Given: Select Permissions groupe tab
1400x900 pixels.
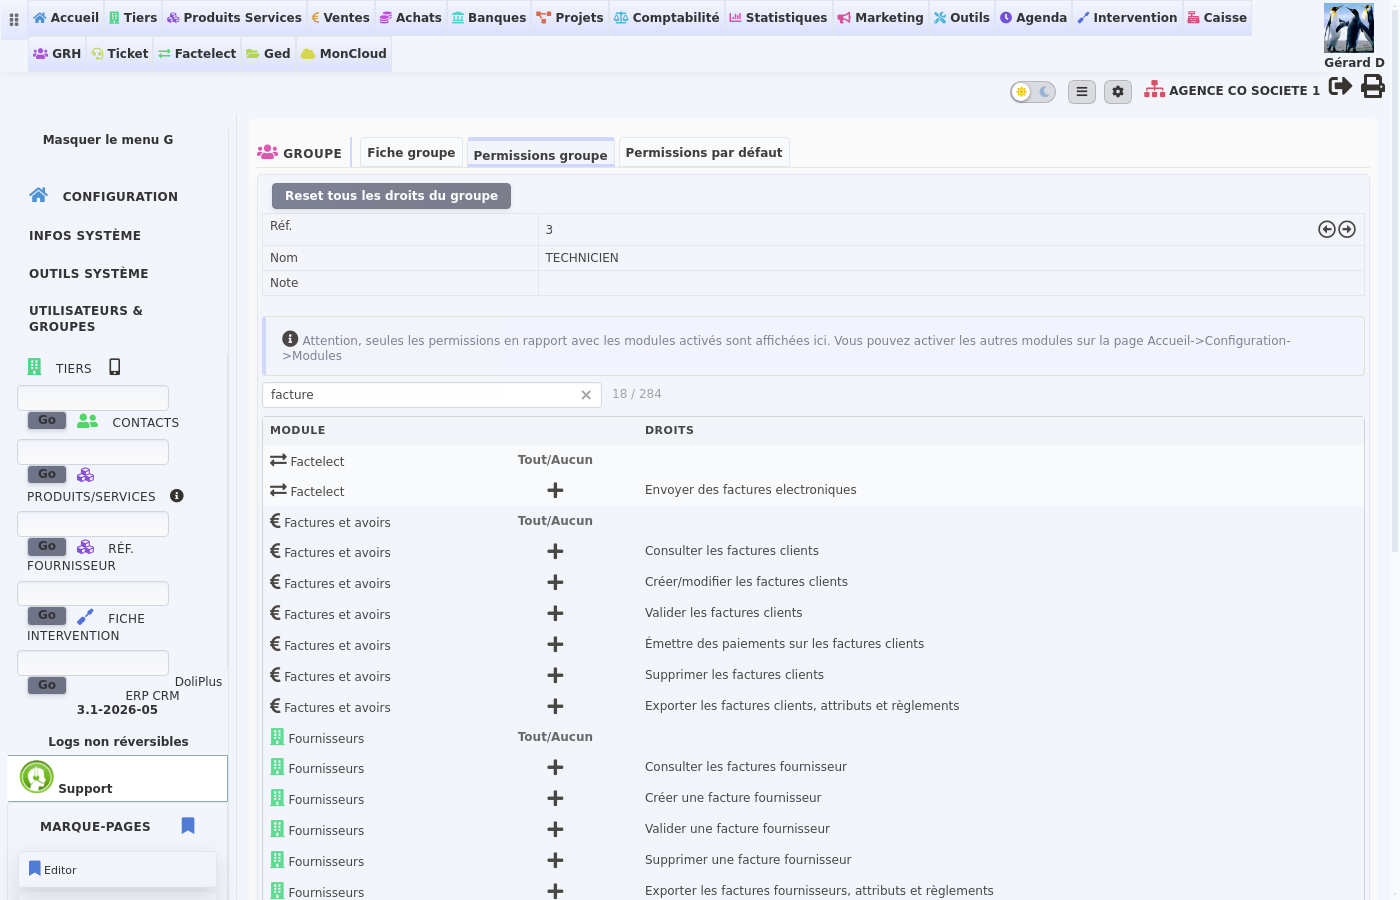Looking at the screenshot, I should 540,154.
